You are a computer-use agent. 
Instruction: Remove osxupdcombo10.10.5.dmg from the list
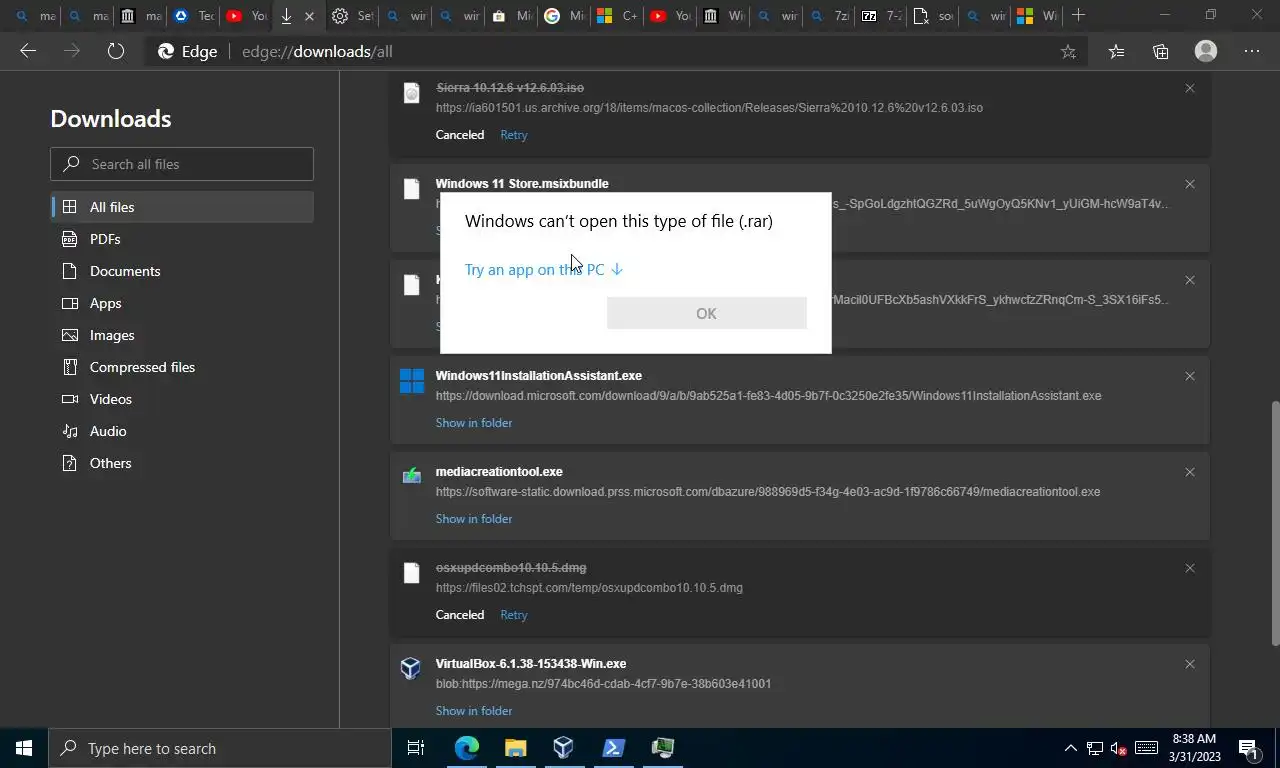click(x=1190, y=568)
